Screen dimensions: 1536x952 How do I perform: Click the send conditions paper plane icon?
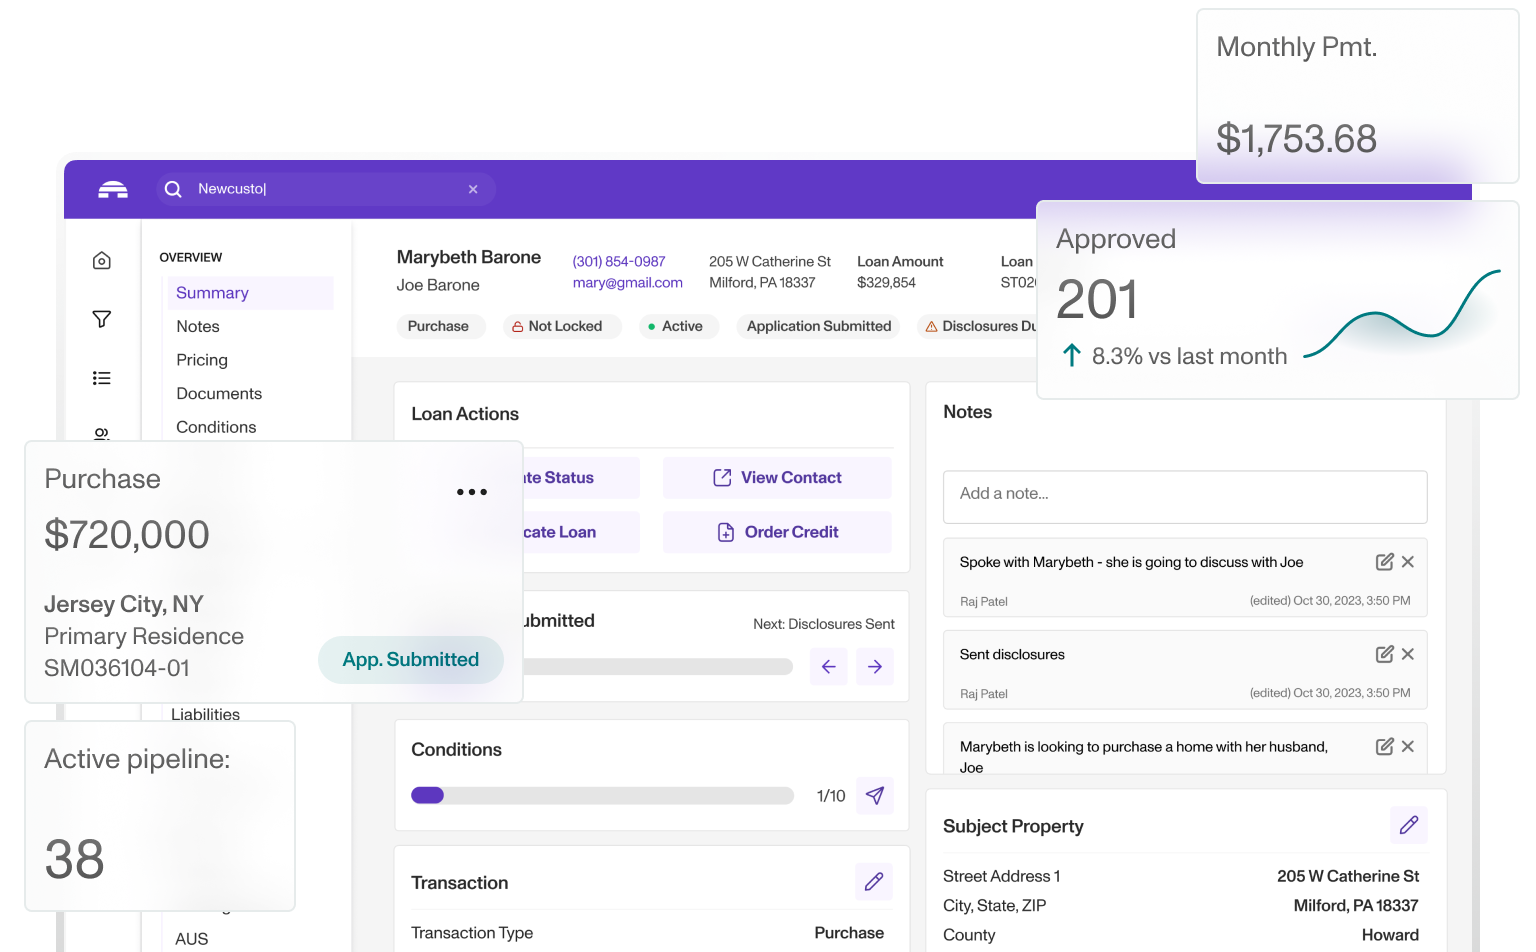[x=875, y=796]
